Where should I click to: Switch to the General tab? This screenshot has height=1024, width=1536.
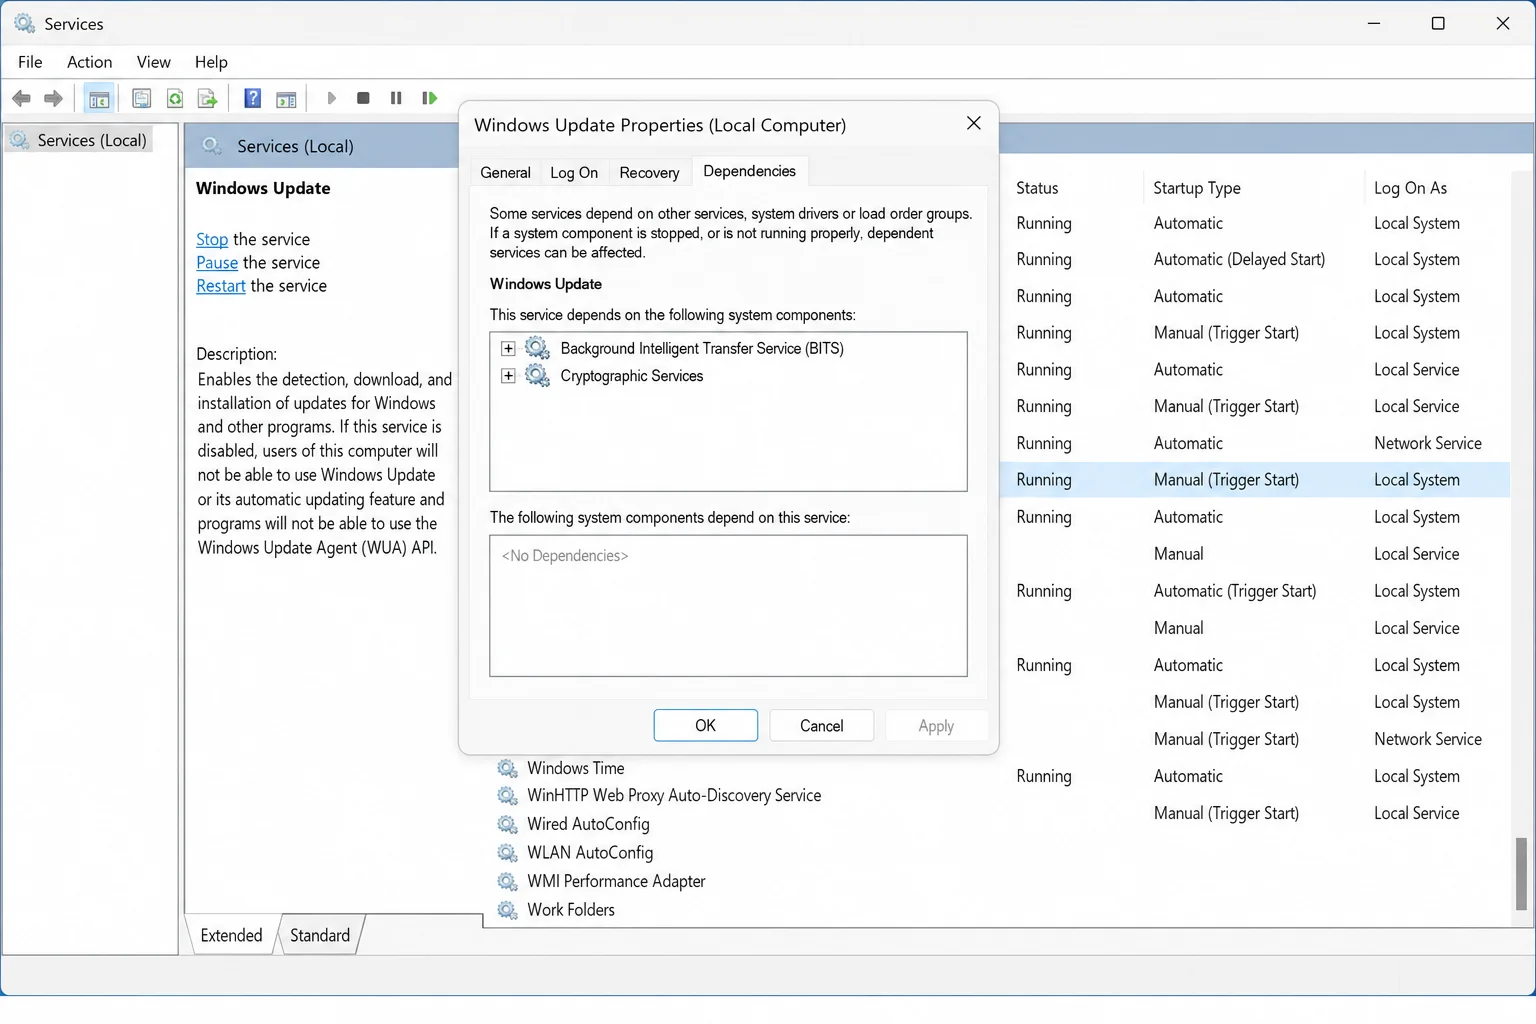[x=505, y=173]
